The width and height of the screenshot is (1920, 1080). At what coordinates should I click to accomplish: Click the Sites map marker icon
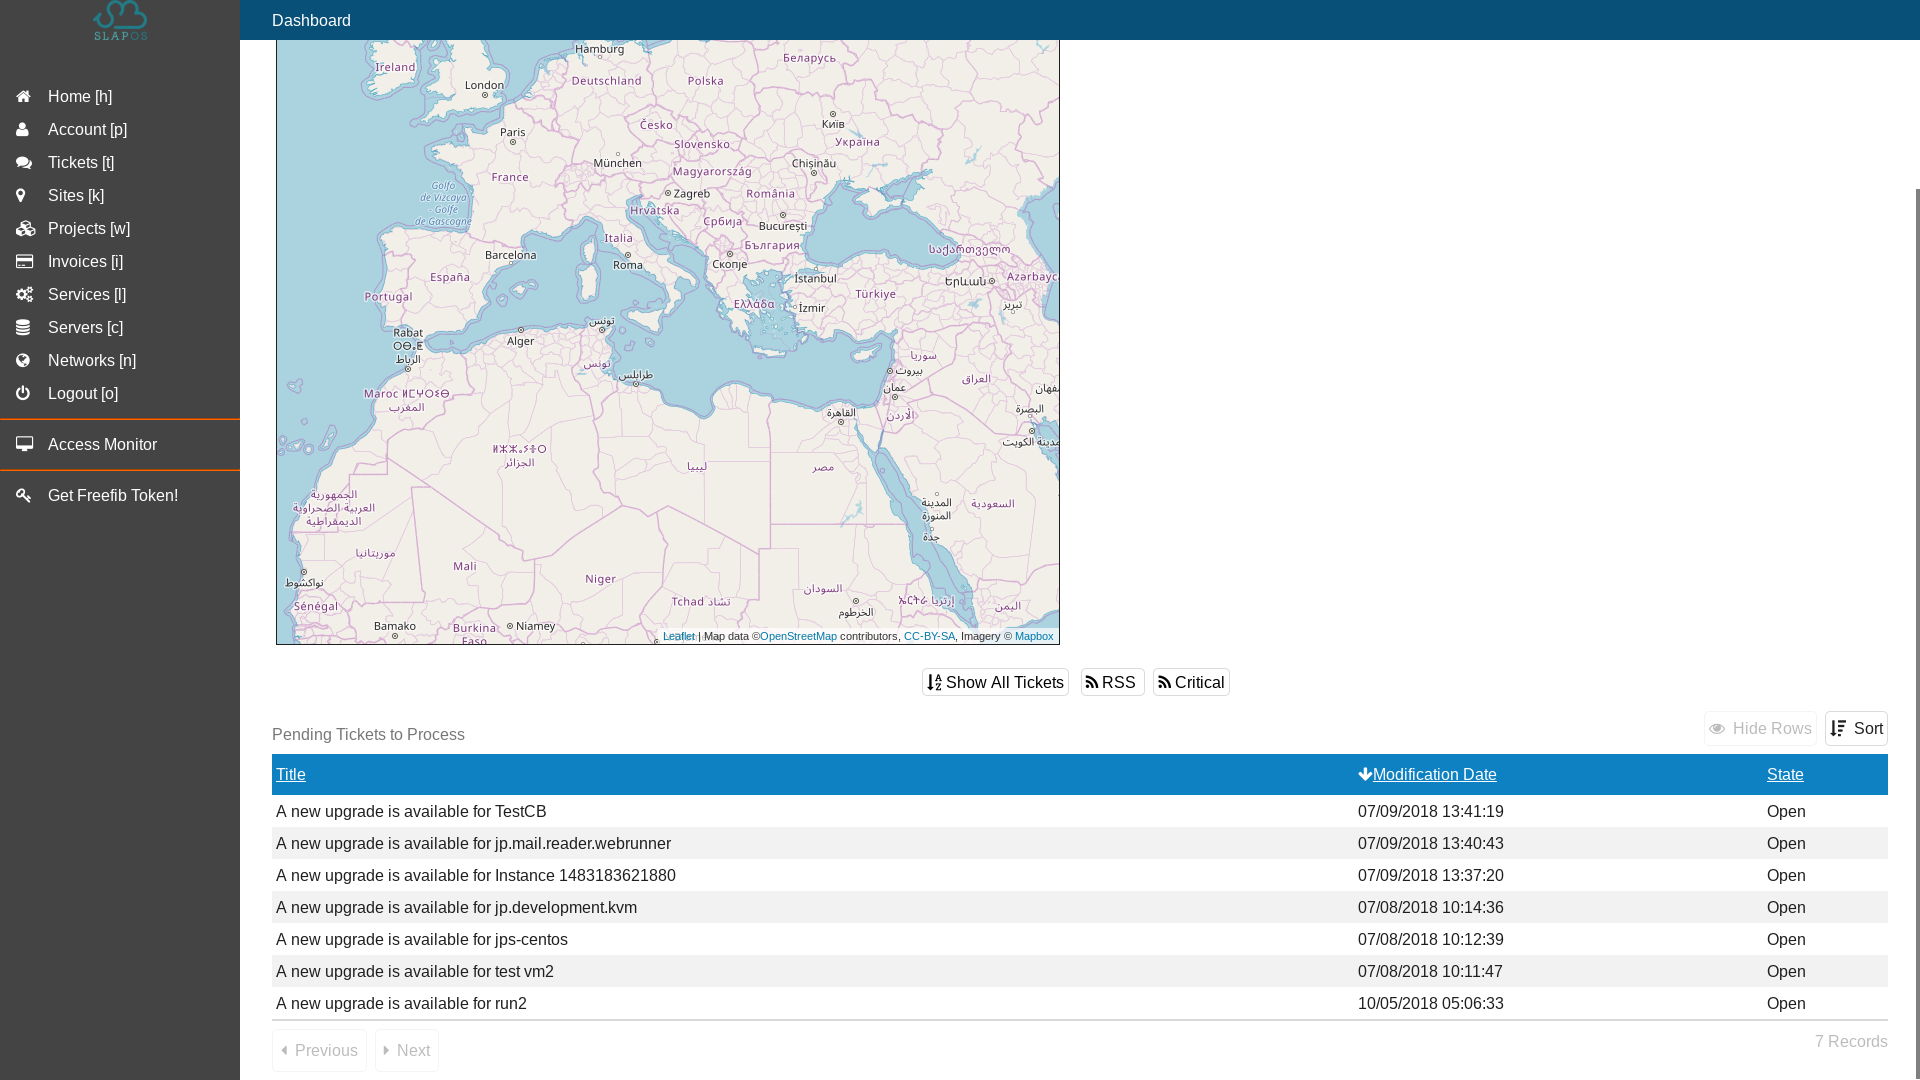point(21,196)
